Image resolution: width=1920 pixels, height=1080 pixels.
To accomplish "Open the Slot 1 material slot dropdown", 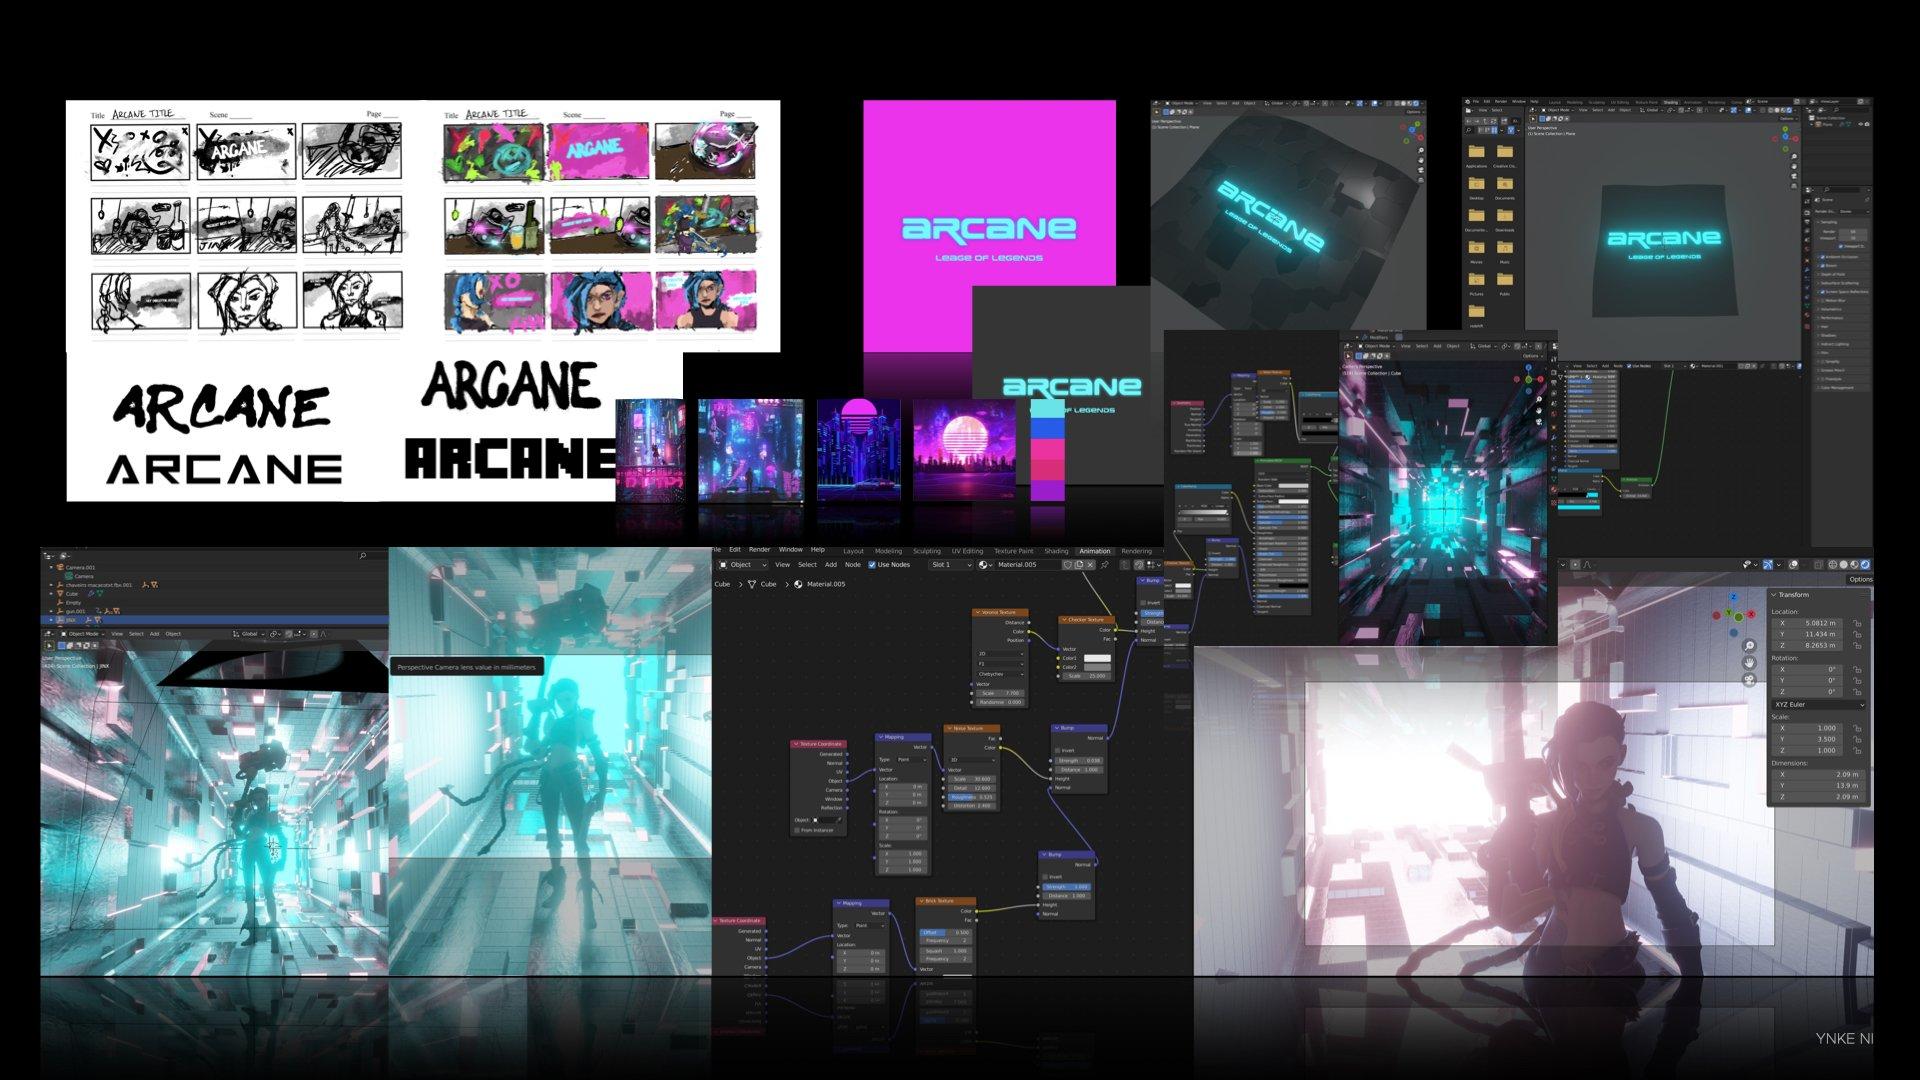I will pyautogui.click(x=950, y=565).
